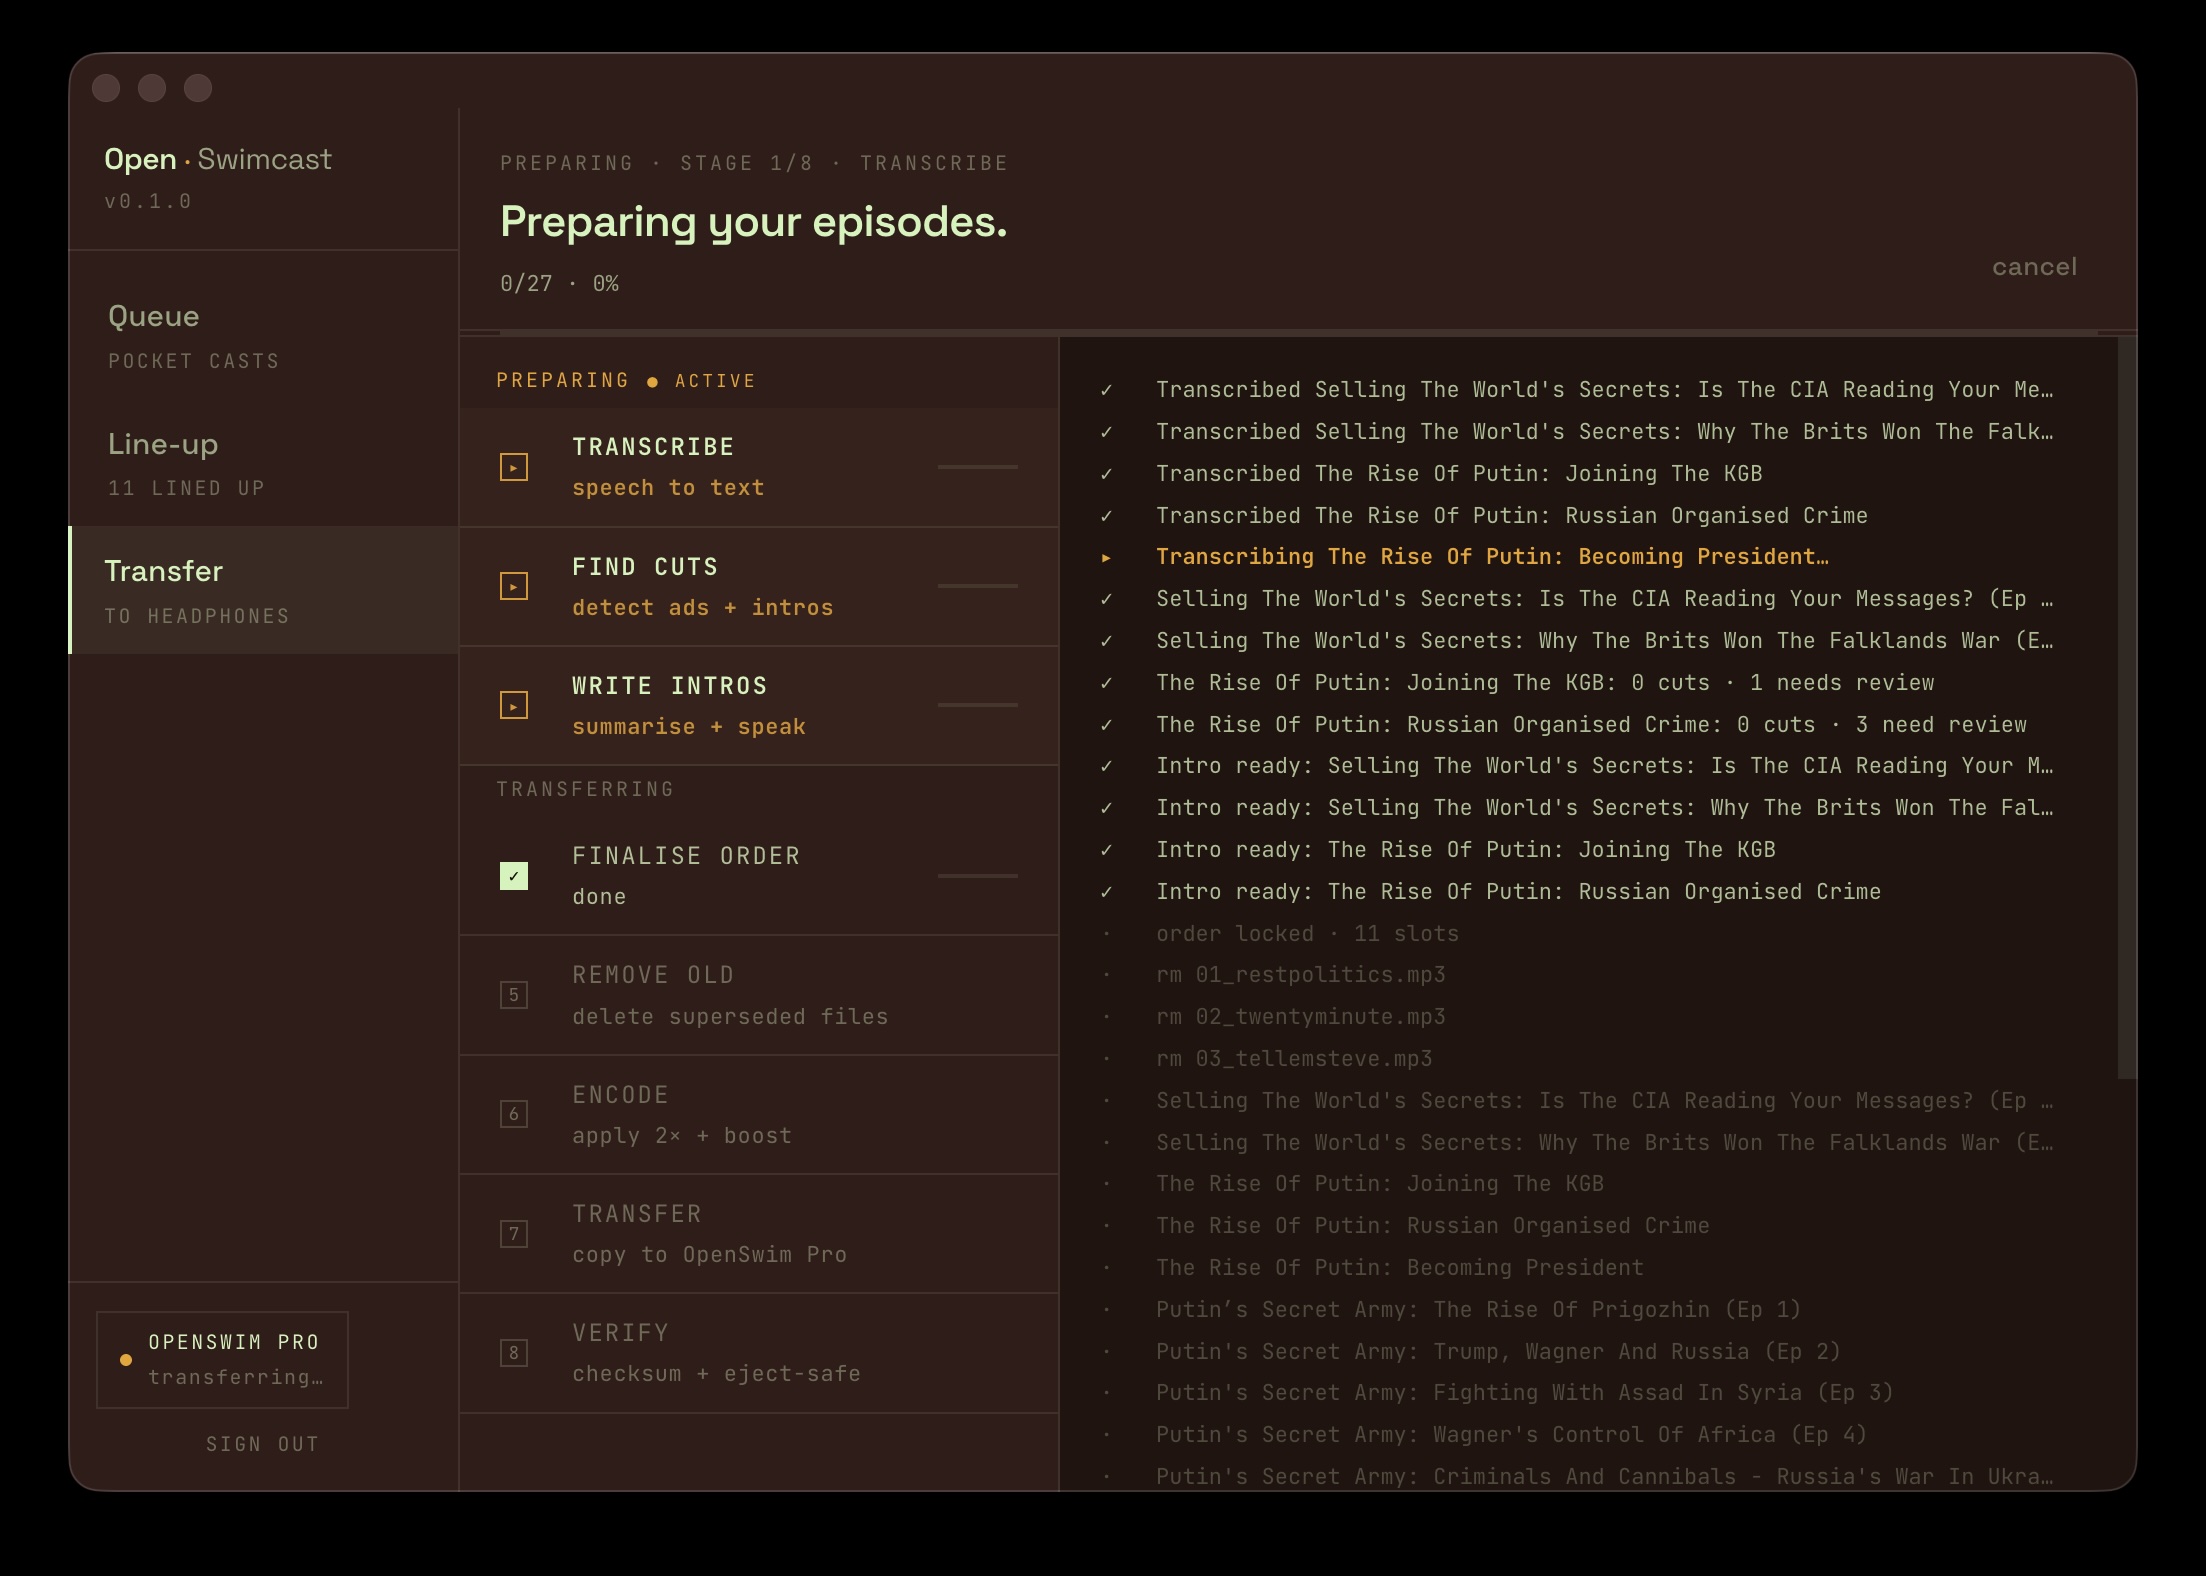Click the 0/27 · 0% progress counter

[x=559, y=284]
